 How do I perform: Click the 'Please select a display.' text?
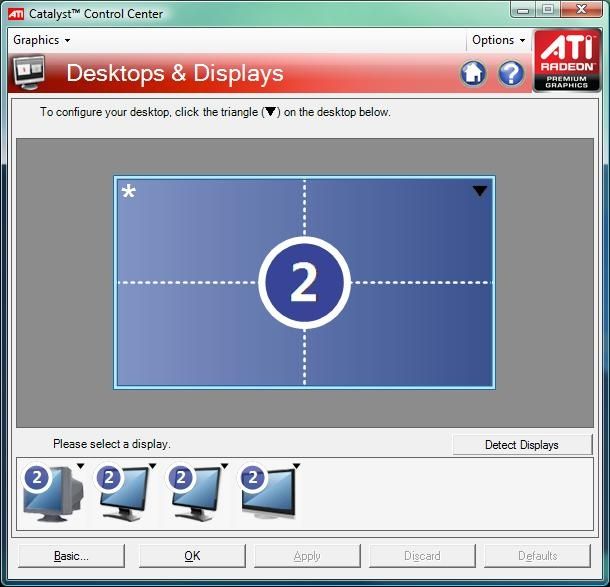[x=112, y=444]
